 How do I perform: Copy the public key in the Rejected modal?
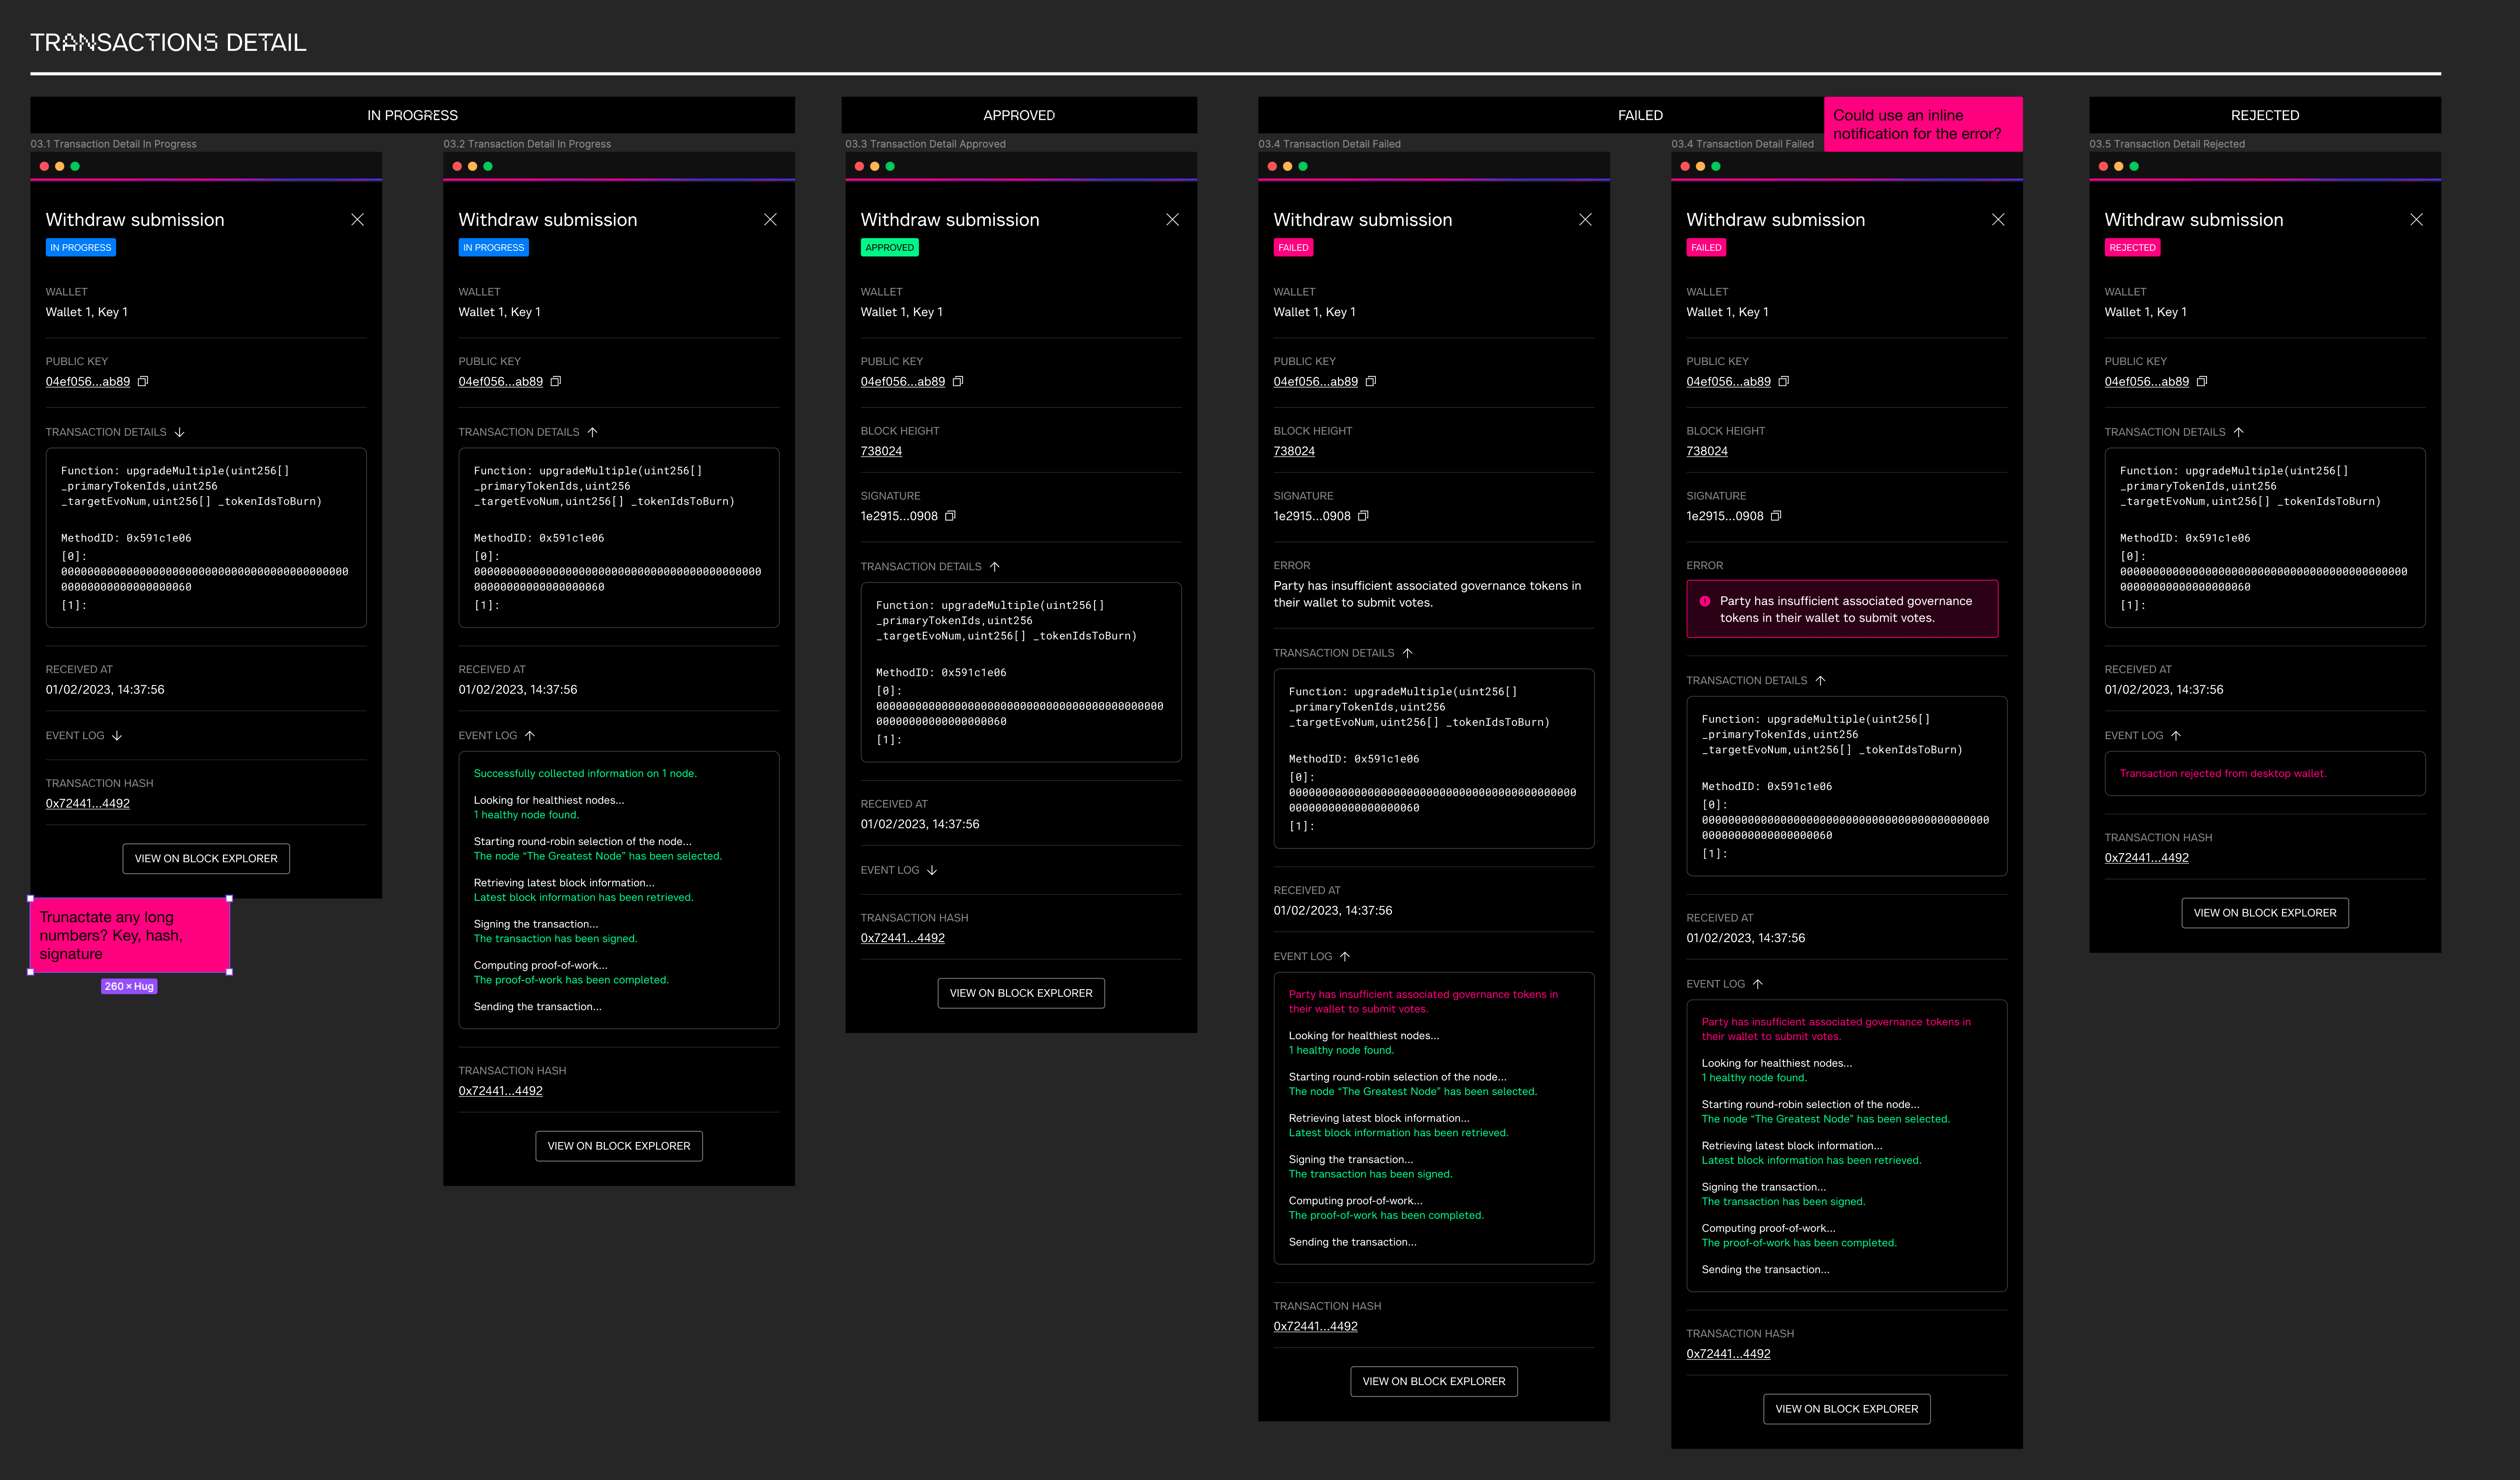click(x=2201, y=381)
